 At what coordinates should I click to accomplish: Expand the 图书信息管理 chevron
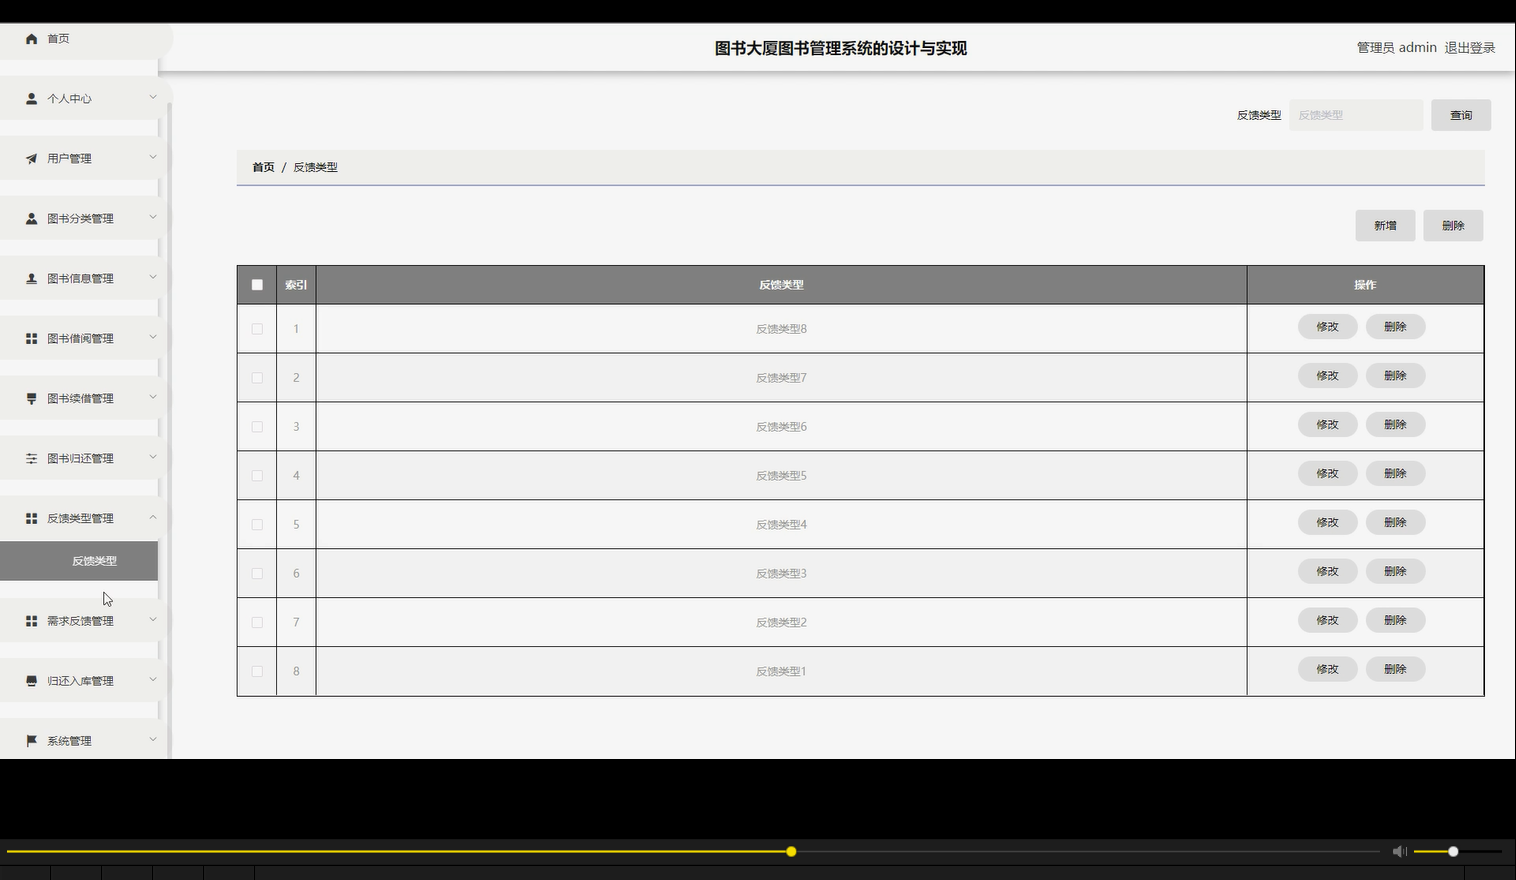tap(153, 277)
